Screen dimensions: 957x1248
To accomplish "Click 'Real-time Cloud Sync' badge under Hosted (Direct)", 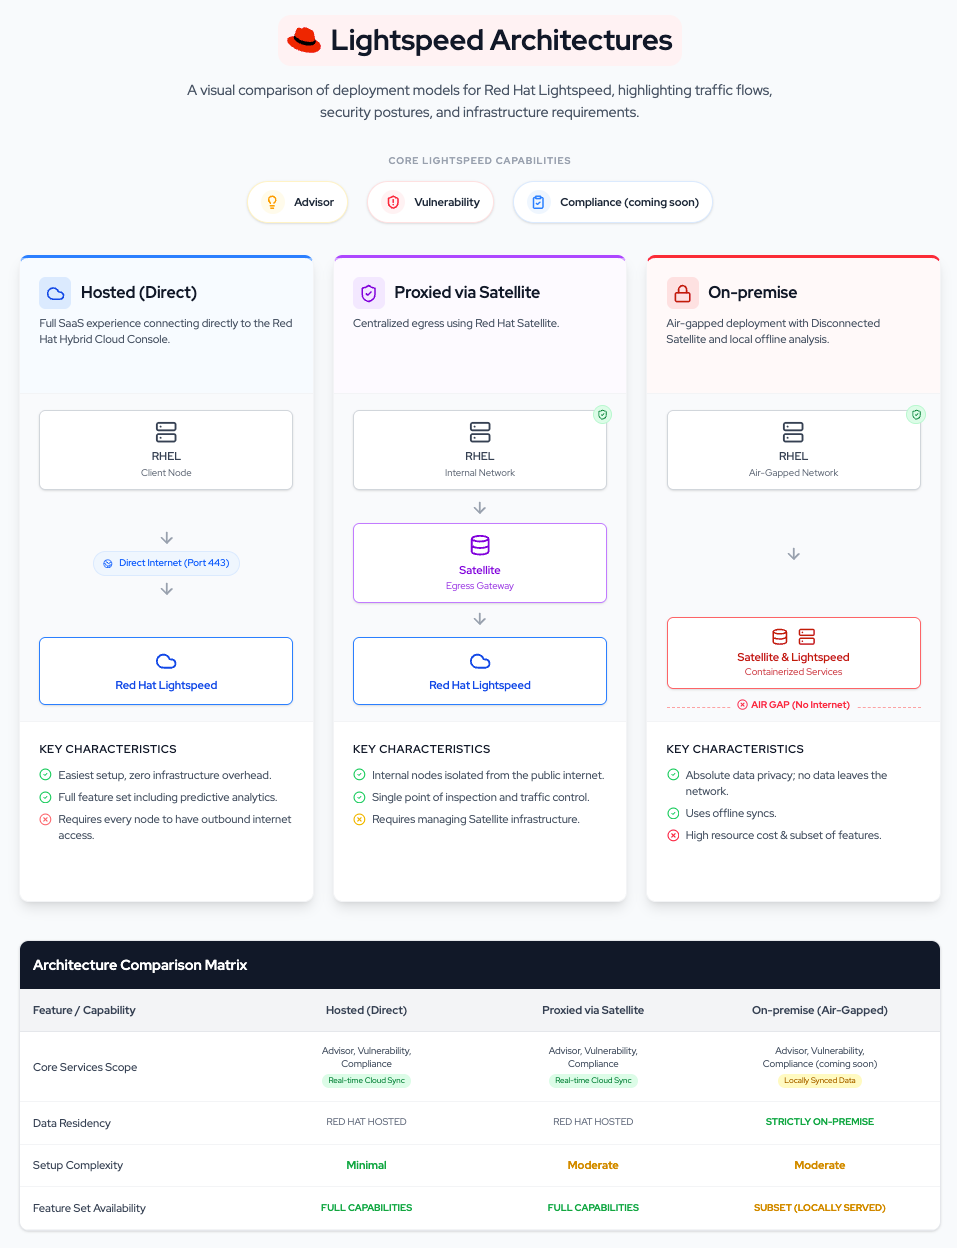I will click(x=366, y=1080).
